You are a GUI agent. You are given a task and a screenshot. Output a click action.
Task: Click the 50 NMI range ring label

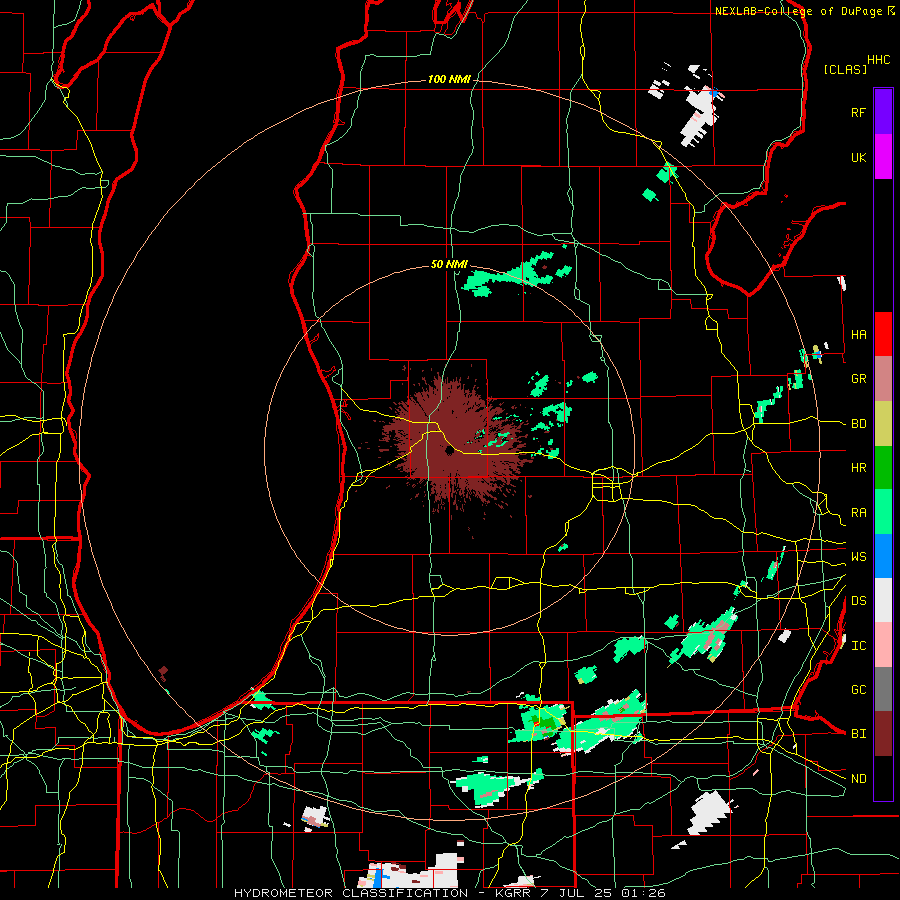(x=449, y=265)
